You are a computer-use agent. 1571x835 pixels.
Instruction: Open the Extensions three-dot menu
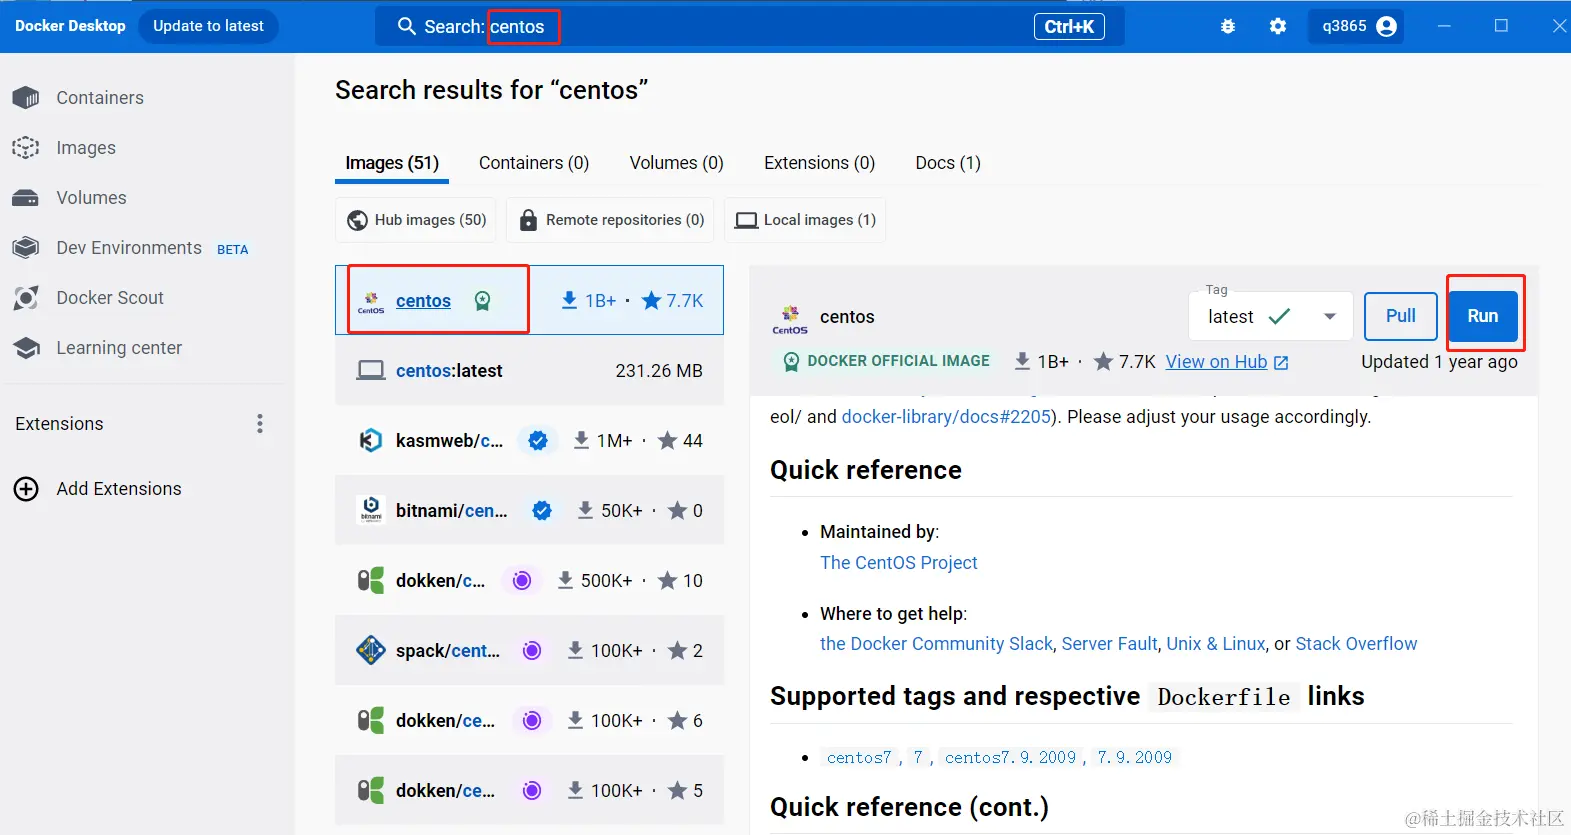[260, 424]
